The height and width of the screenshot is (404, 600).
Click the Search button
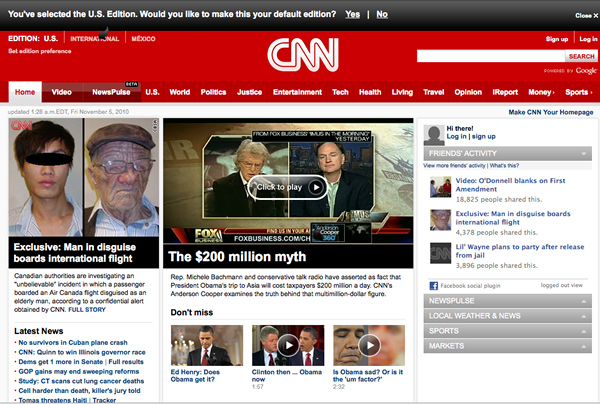[581, 56]
